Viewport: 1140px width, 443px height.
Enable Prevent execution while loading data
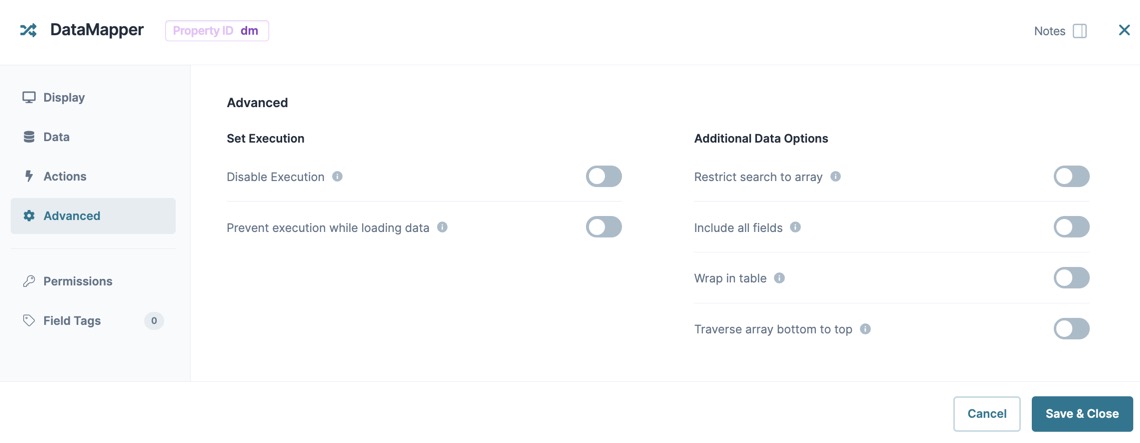click(x=604, y=227)
